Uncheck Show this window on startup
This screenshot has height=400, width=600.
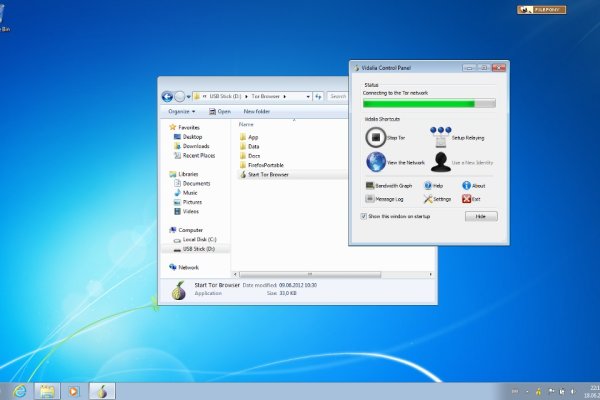[x=363, y=216]
